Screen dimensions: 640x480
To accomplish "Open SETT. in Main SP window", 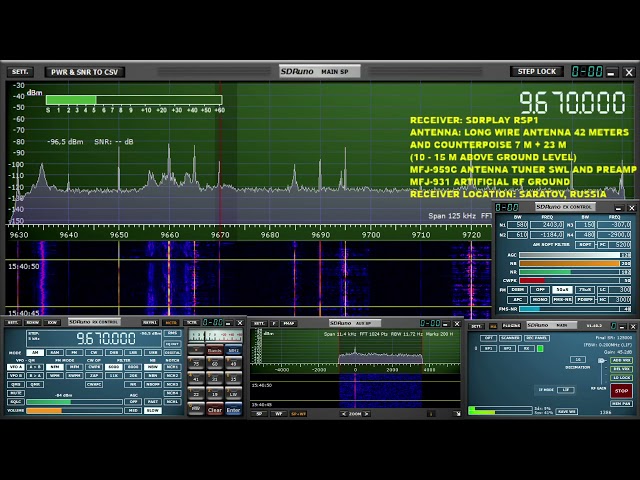I will tap(20, 72).
